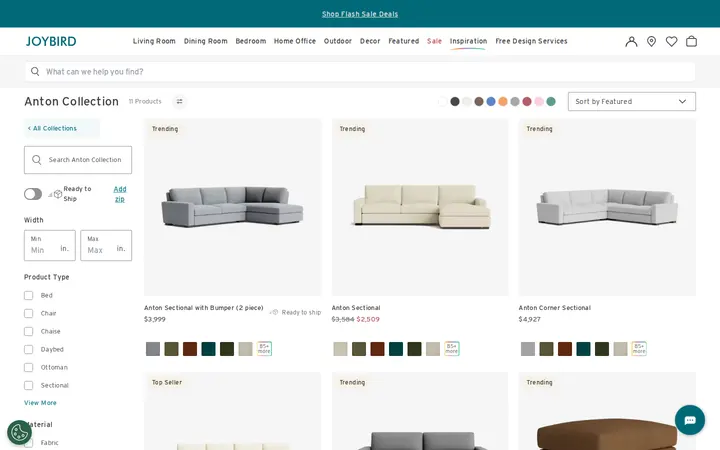Open the cream Anton Sectional image
Image resolution: width=720 pixels, height=450 pixels.
tap(420, 207)
